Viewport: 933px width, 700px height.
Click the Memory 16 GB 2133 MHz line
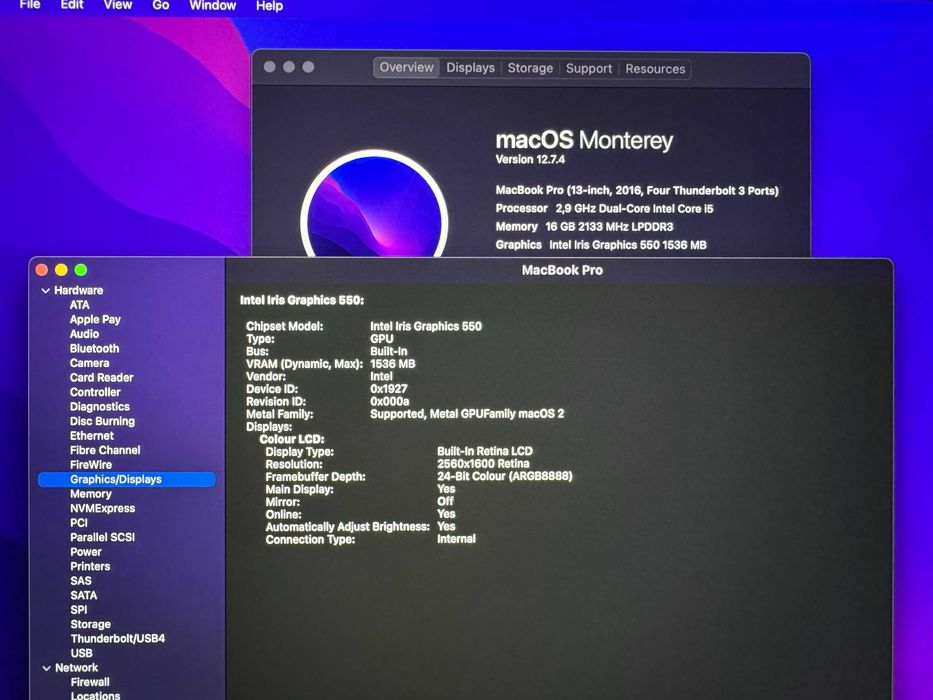584,227
